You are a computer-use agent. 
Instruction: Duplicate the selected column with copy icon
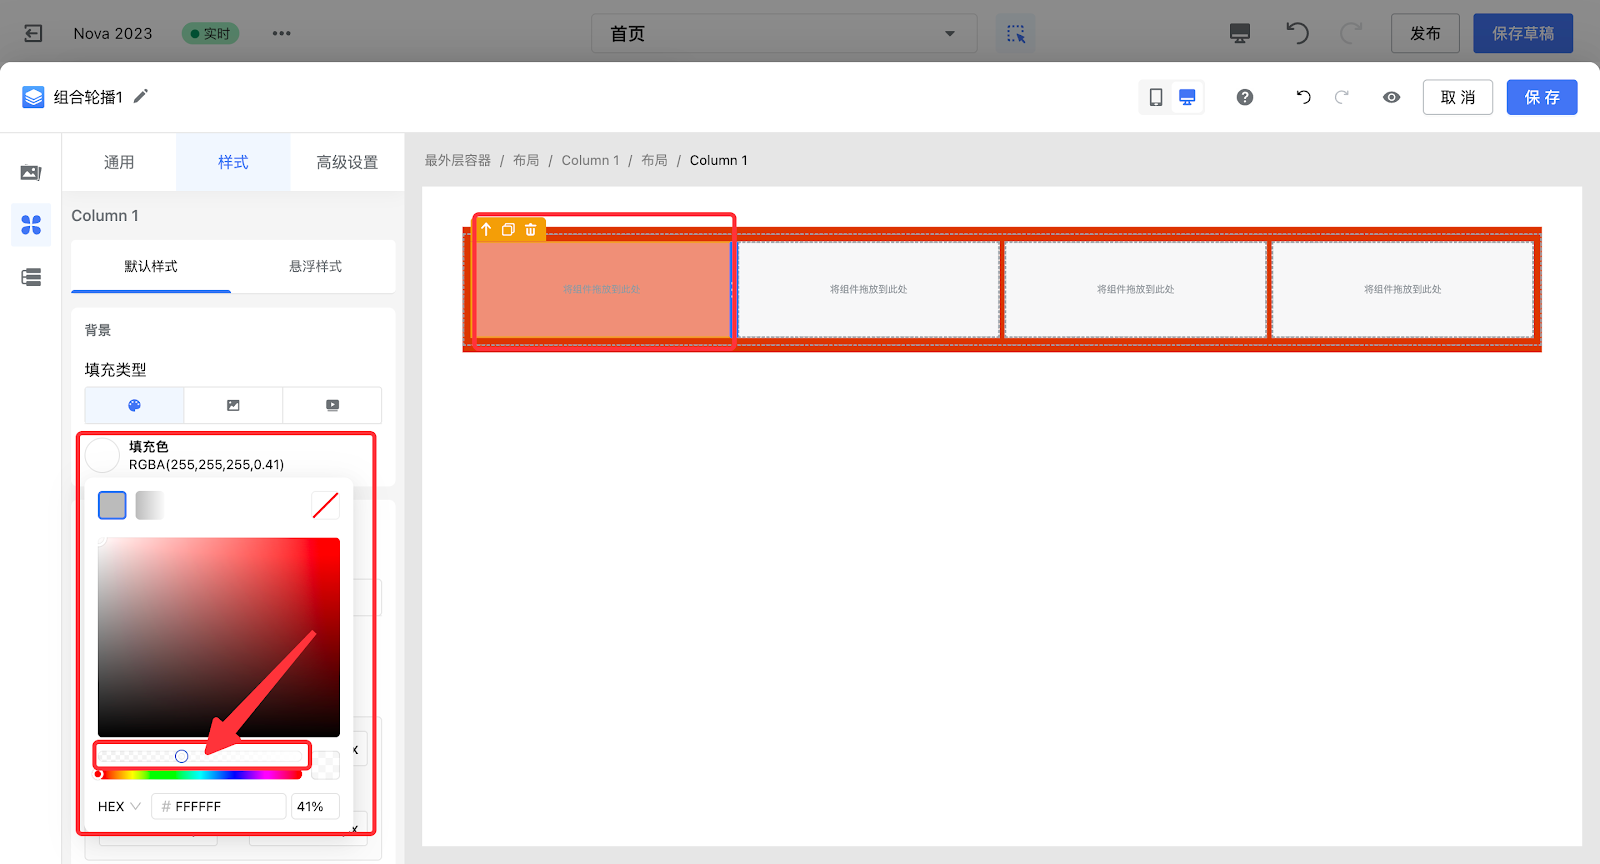(x=508, y=230)
